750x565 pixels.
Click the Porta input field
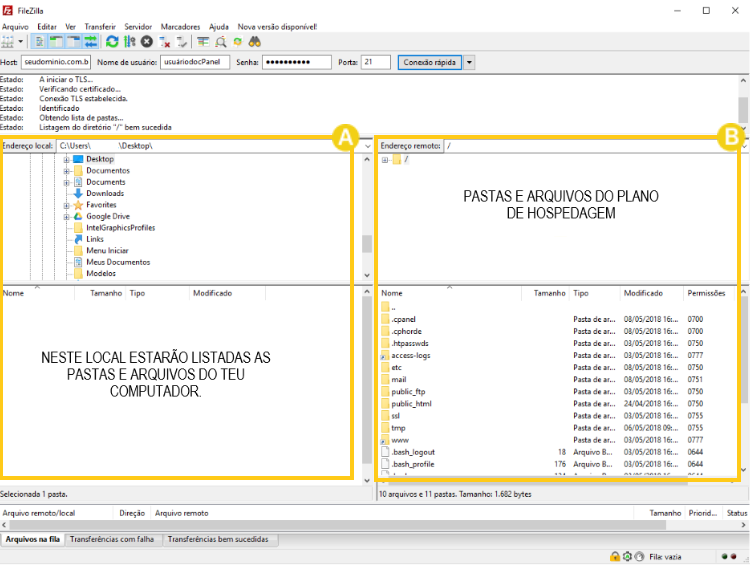[x=375, y=62]
